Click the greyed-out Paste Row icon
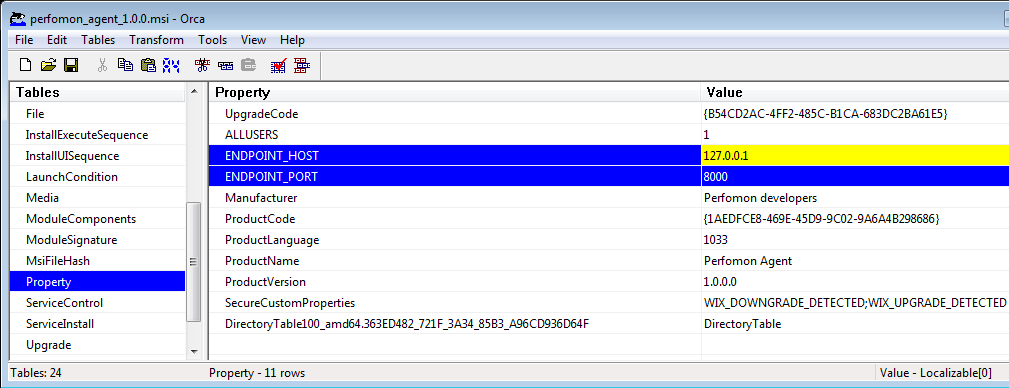This screenshot has height=388, width=1009. click(248, 65)
